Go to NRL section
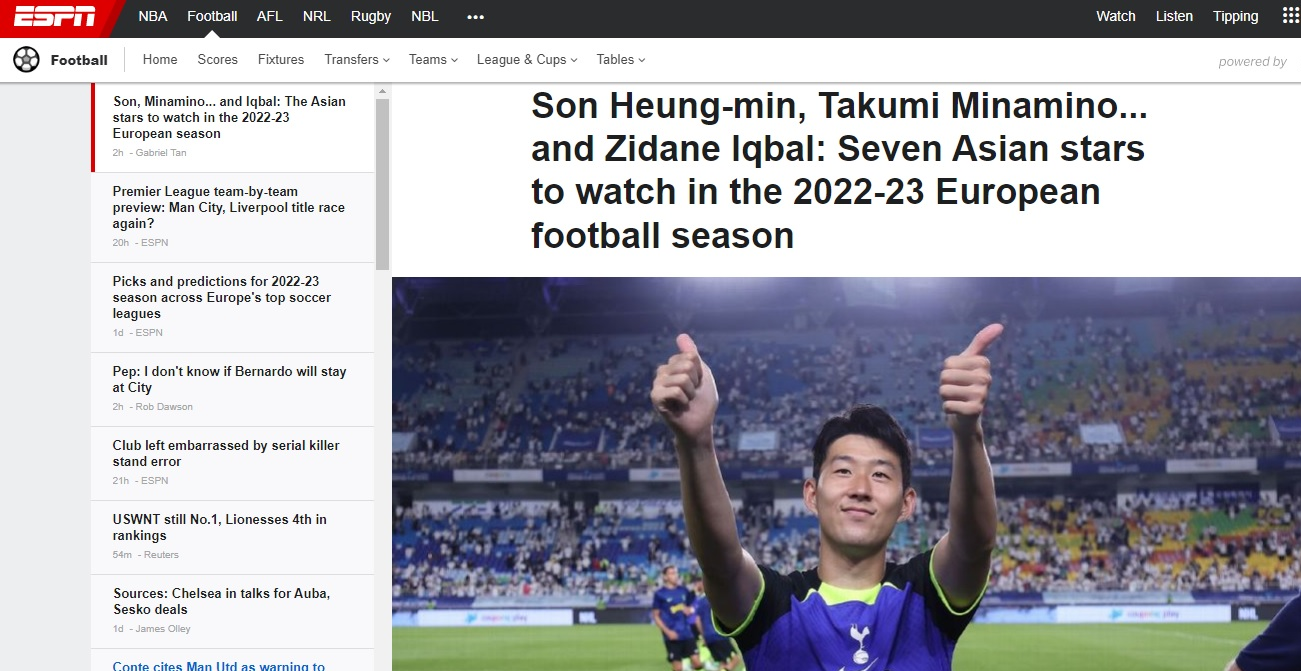 [x=317, y=16]
